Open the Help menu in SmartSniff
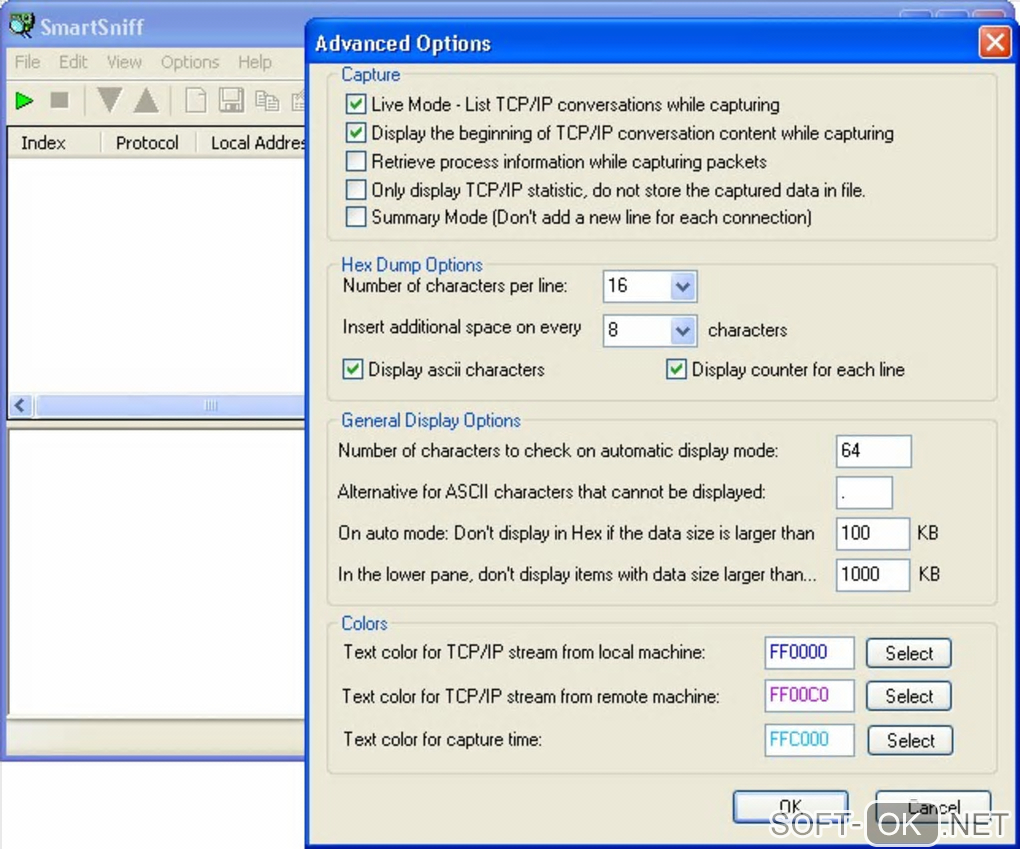The height and width of the screenshot is (849, 1020). (254, 62)
